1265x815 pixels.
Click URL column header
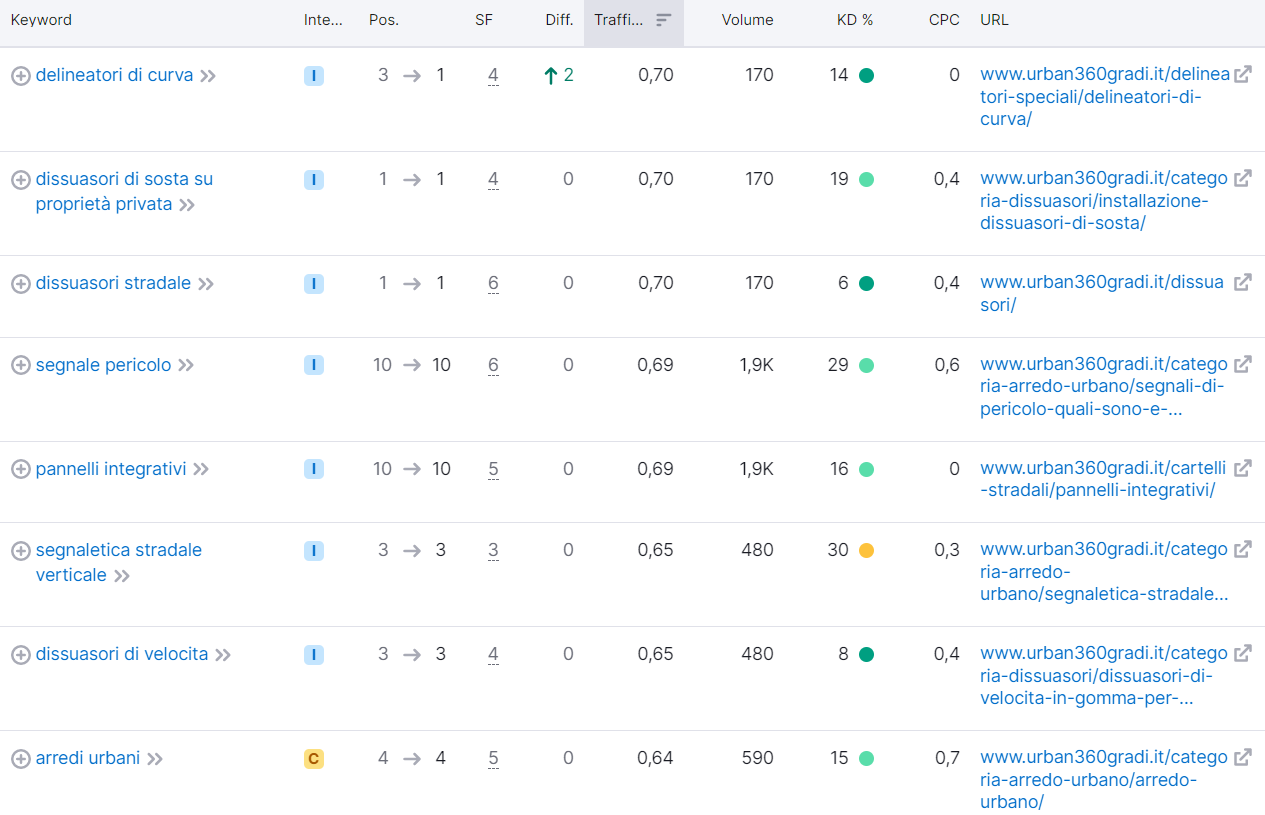coord(994,20)
